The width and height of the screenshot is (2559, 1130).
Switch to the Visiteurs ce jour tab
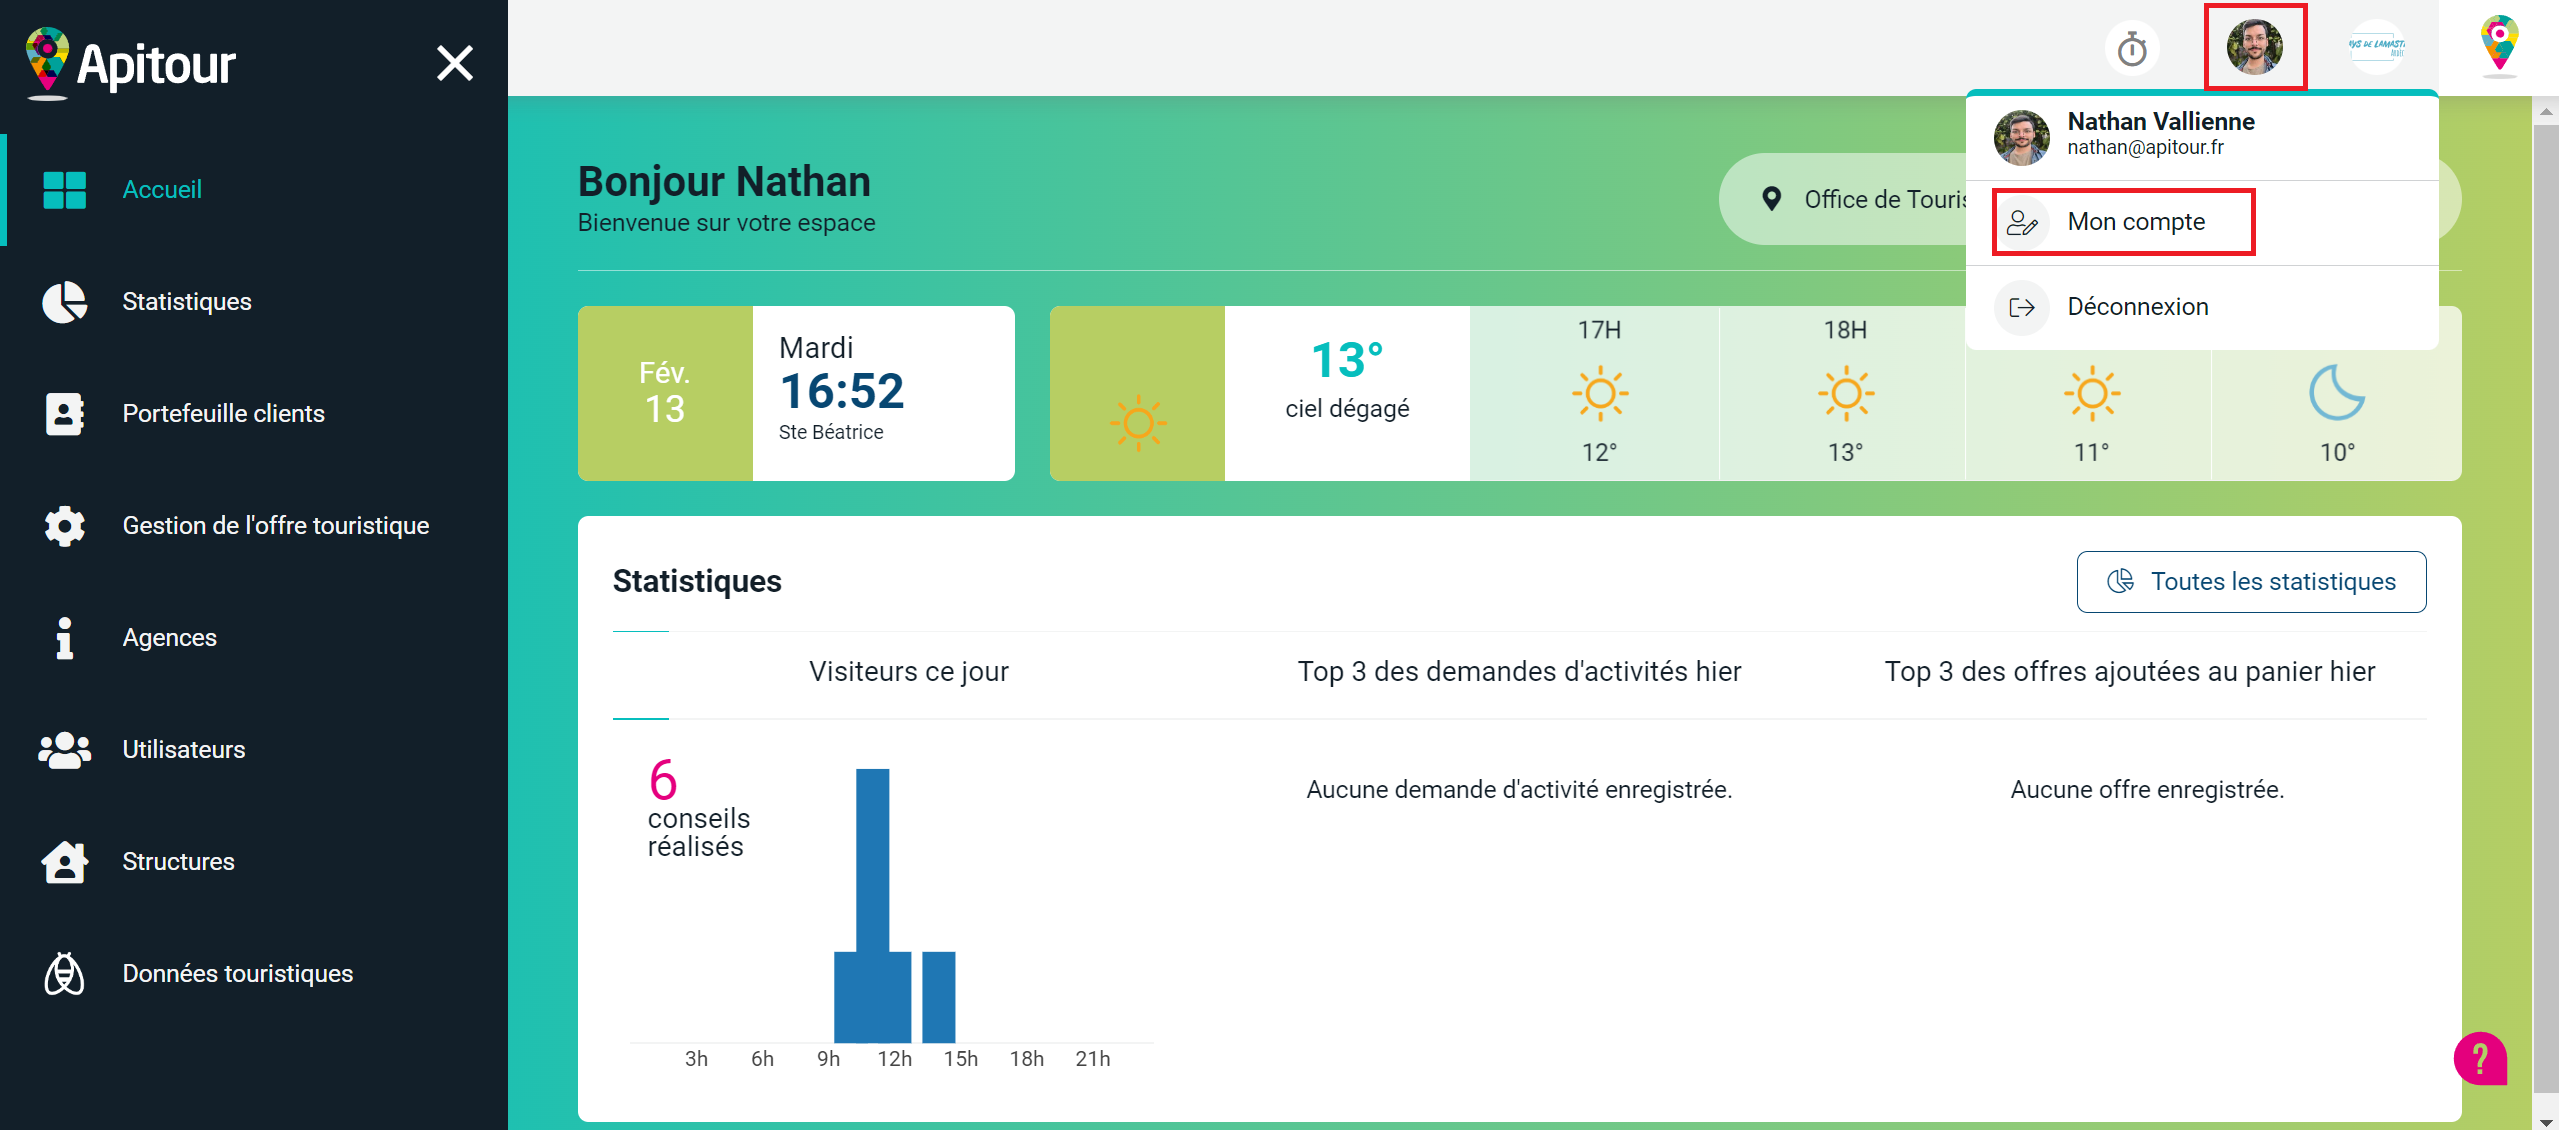[x=907, y=671]
